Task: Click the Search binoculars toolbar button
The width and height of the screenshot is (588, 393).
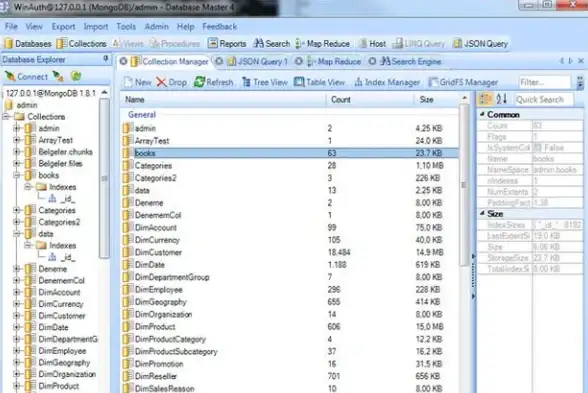Action: (272, 44)
